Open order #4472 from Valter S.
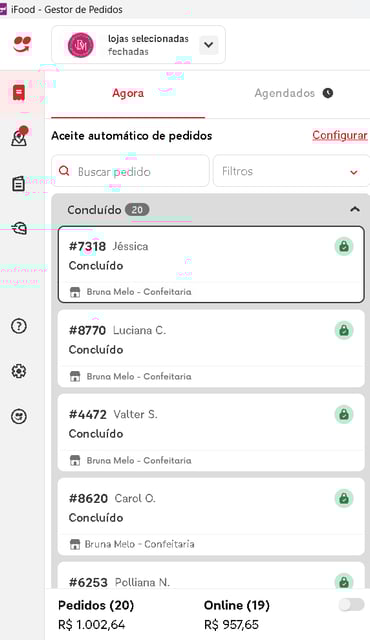370x640 pixels. (x=211, y=432)
